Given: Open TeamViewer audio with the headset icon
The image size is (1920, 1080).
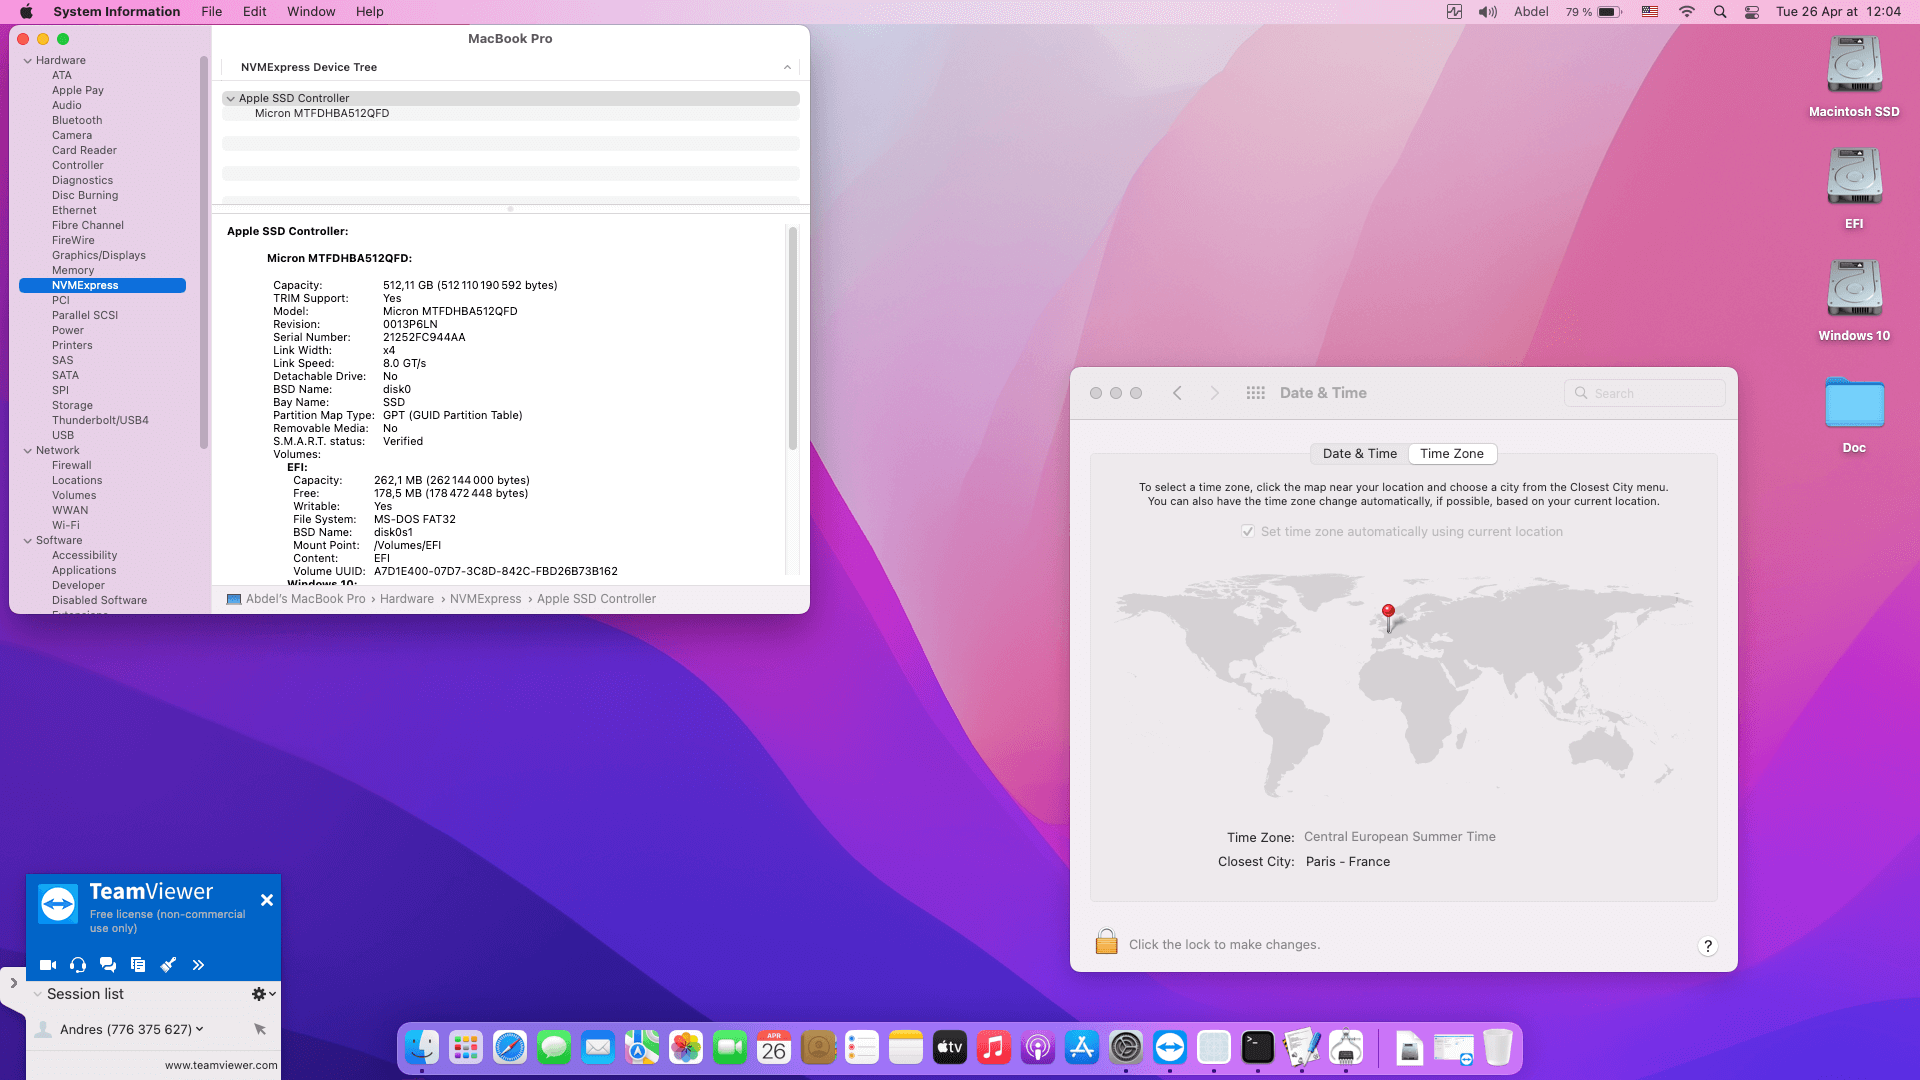Looking at the screenshot, I should [78, 965].
